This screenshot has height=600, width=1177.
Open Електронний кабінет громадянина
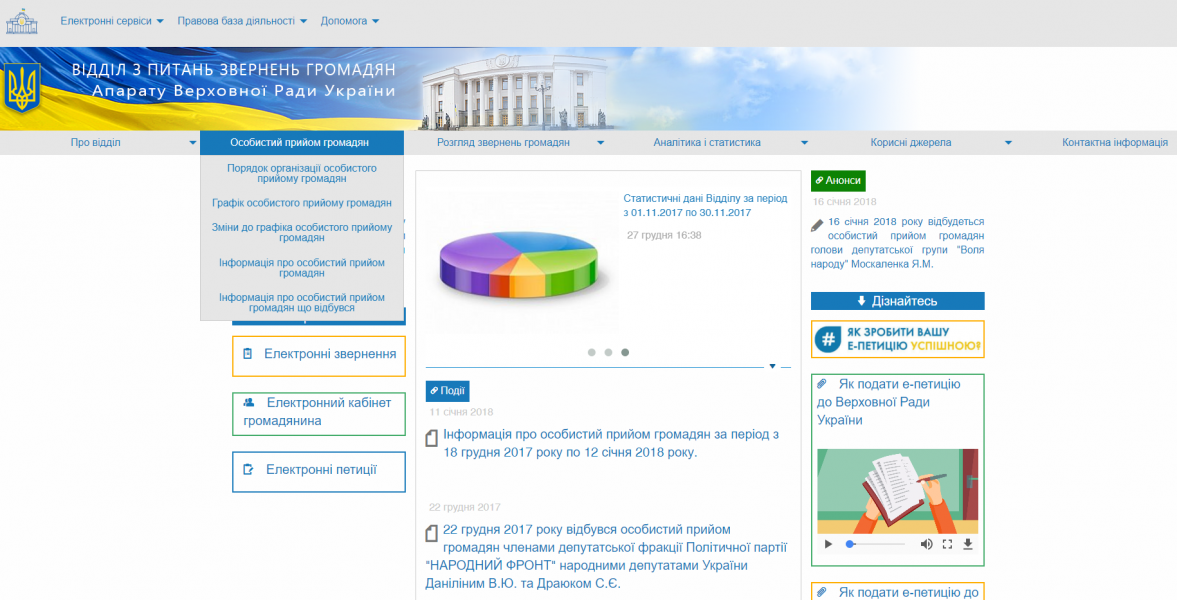pos(319,414)
